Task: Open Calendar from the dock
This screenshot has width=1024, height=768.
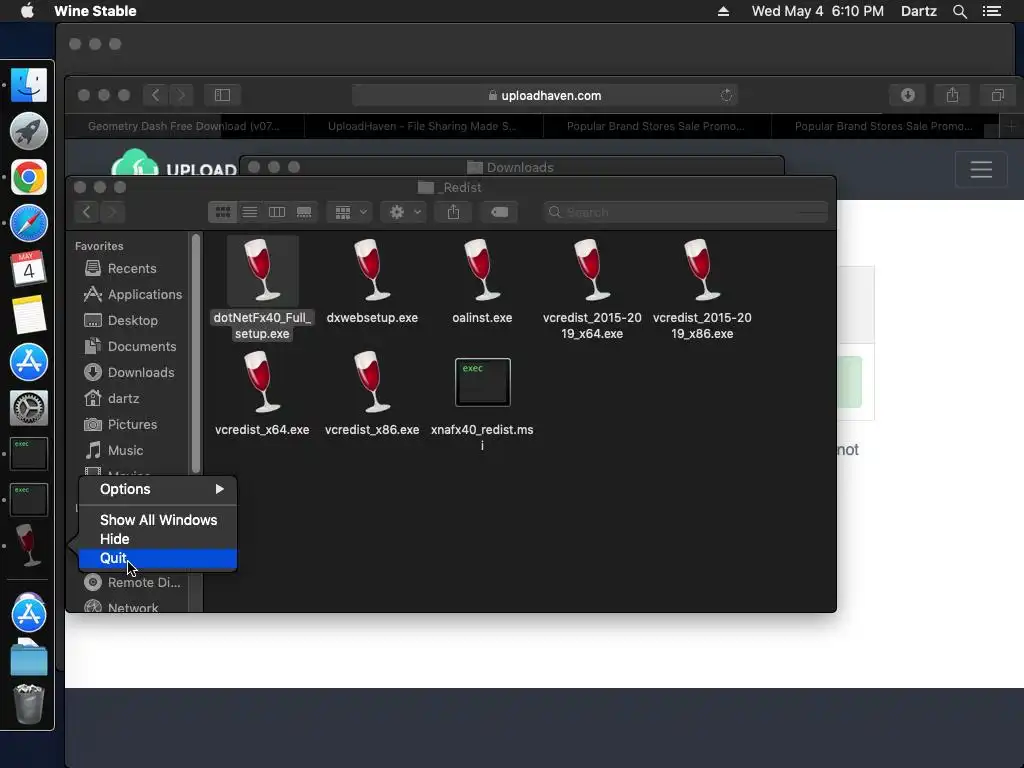Action: [29, 268]
